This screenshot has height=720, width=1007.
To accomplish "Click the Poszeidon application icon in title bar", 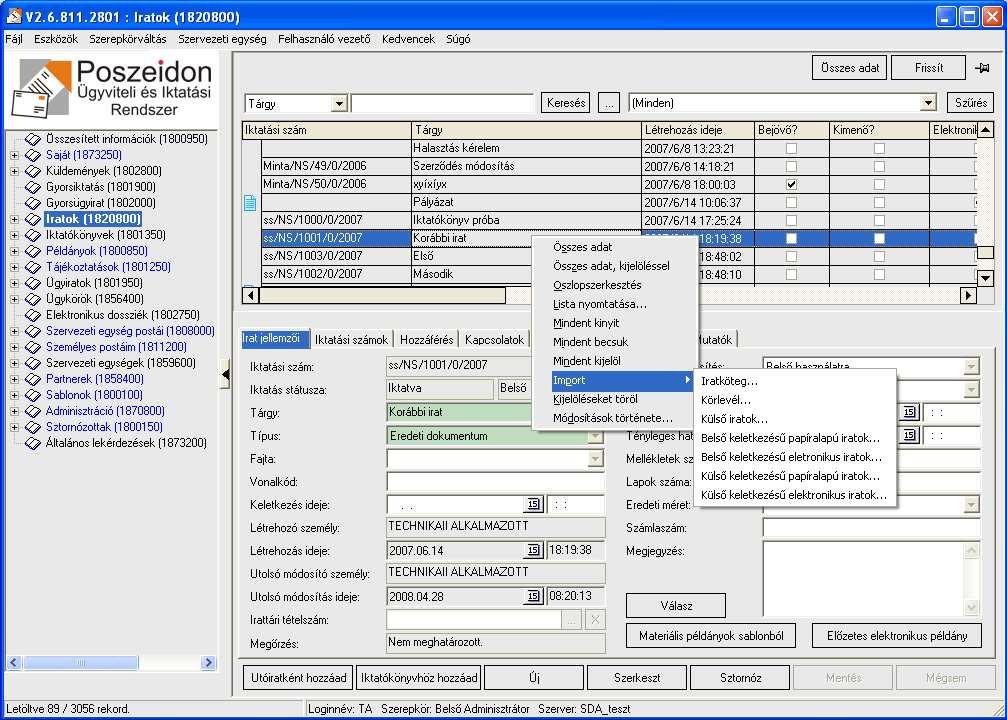I will (x=13, y=16).
